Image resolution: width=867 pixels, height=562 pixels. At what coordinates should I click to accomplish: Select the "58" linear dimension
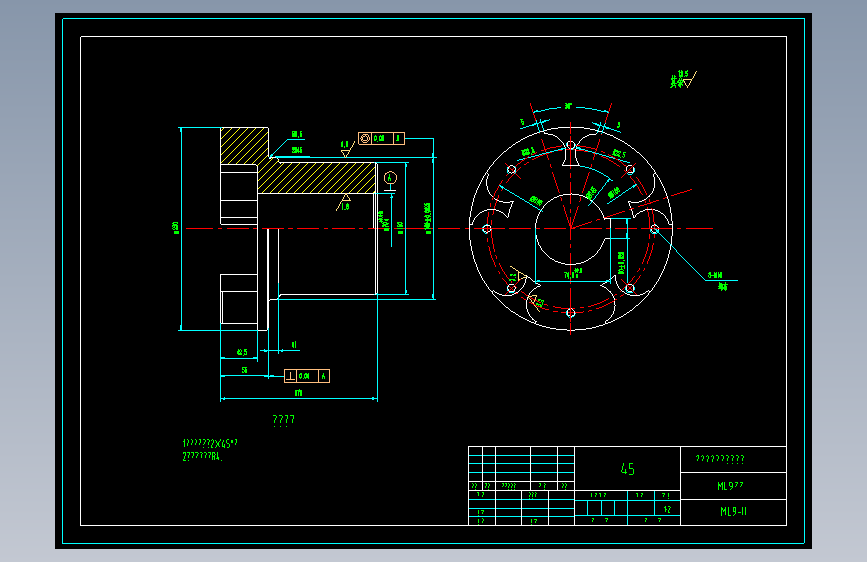244,370
